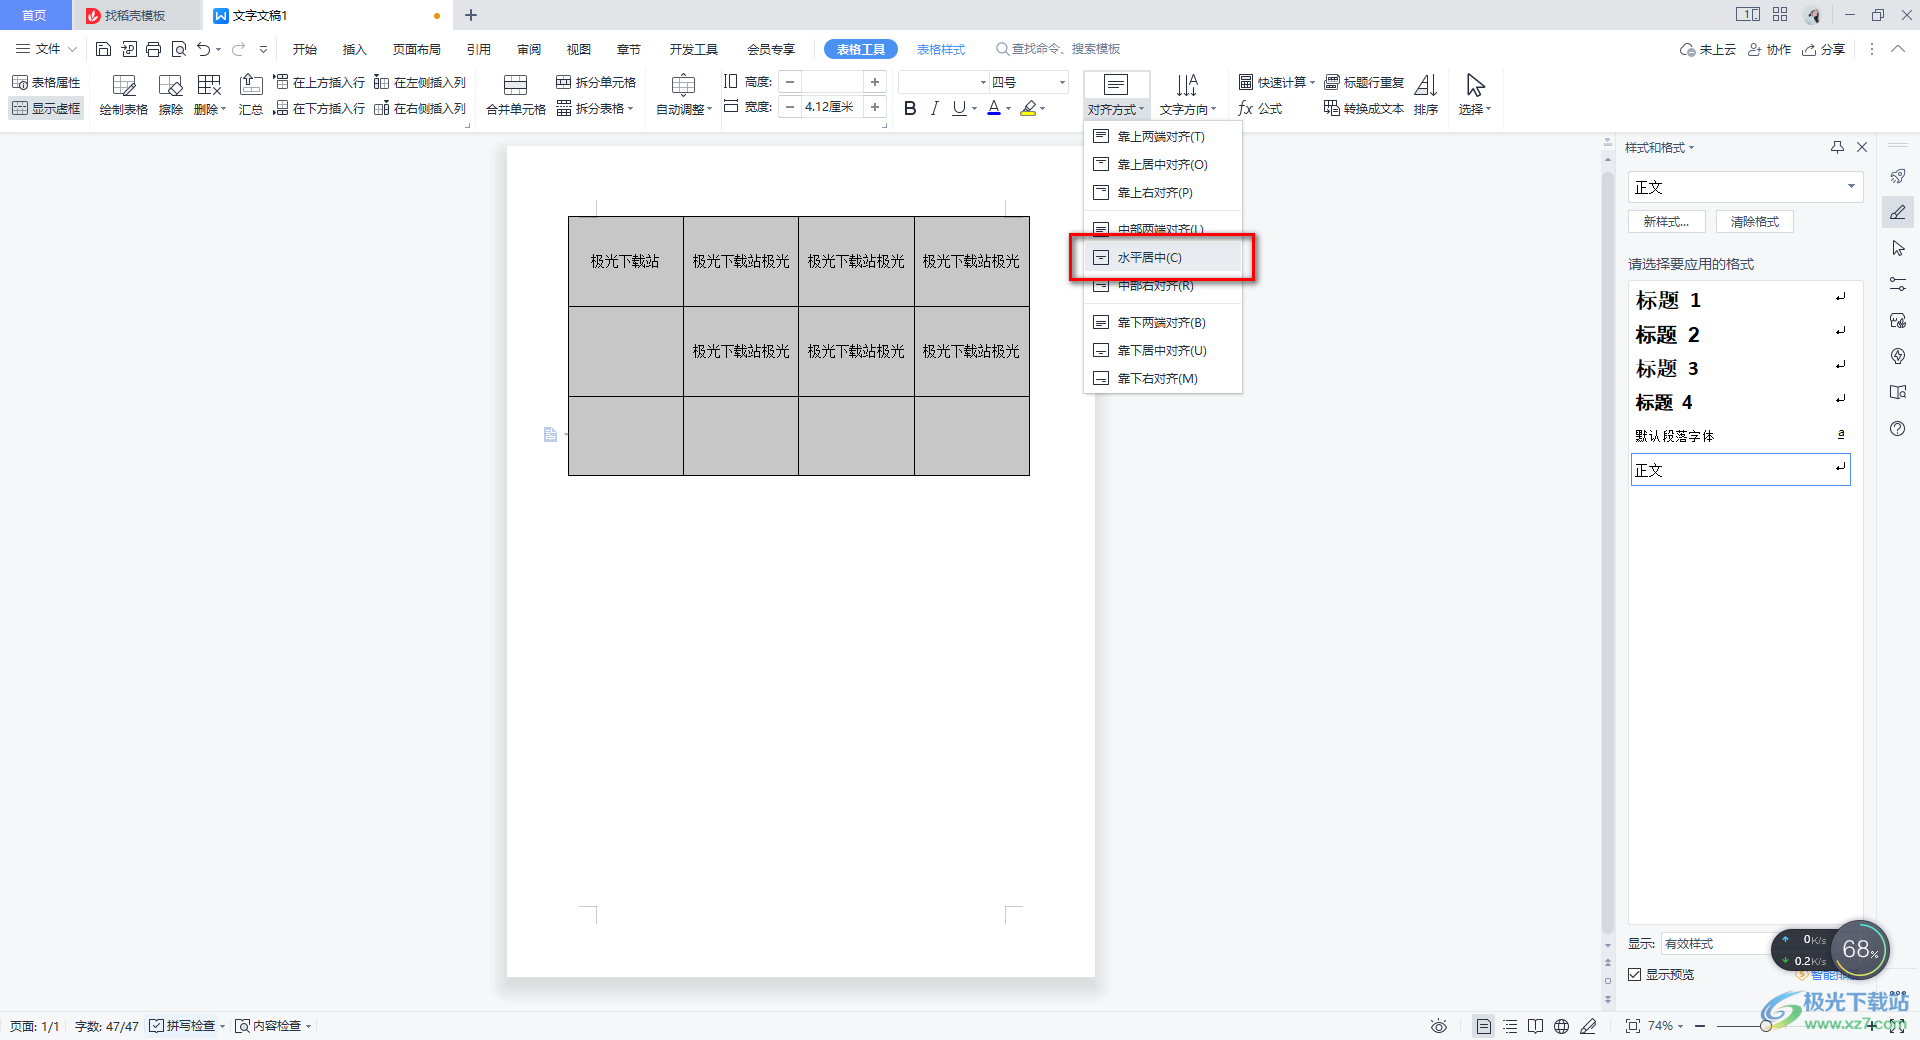Pin the 样式和格式 panel

click(x=1837, y=147)
